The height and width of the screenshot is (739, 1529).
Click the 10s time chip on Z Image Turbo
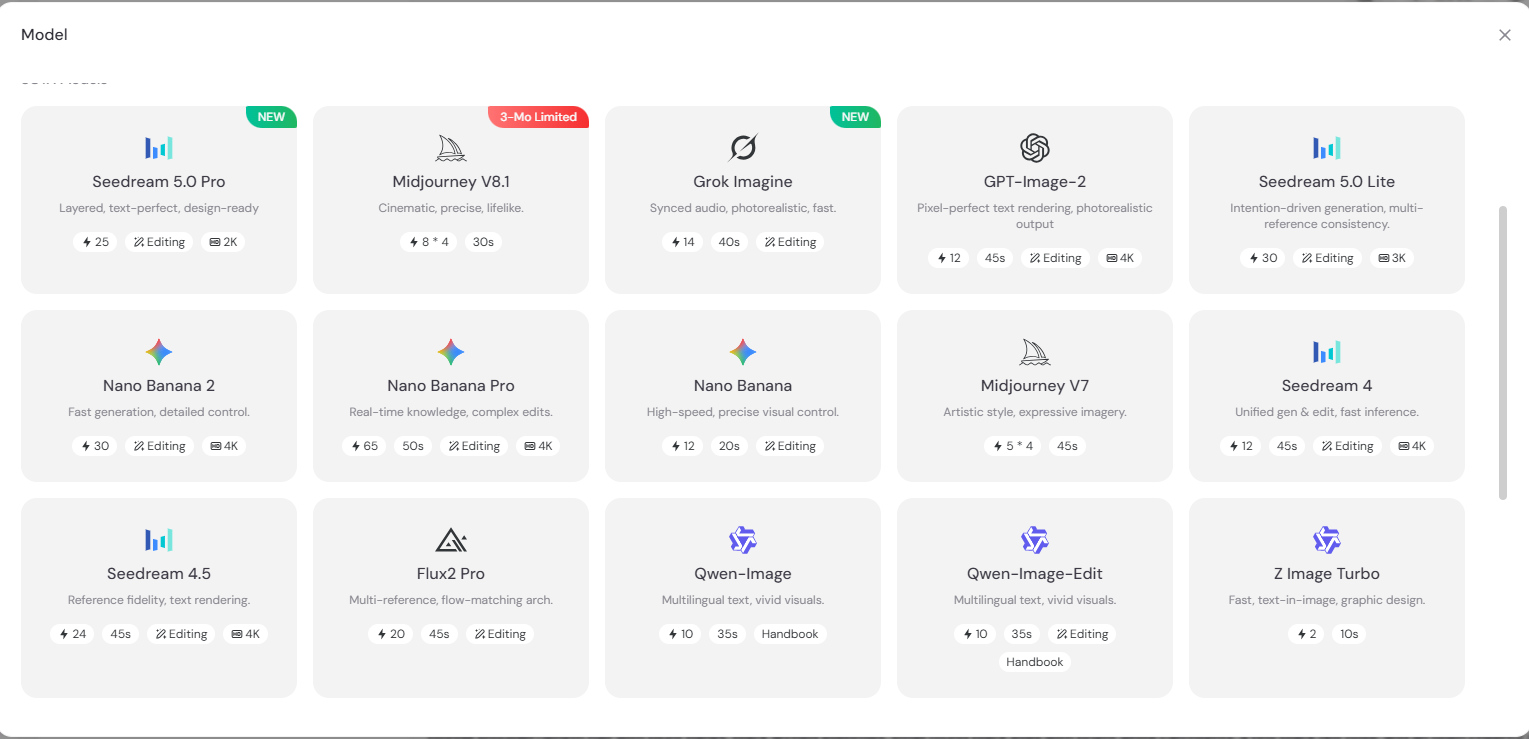tap(1349, 634)
